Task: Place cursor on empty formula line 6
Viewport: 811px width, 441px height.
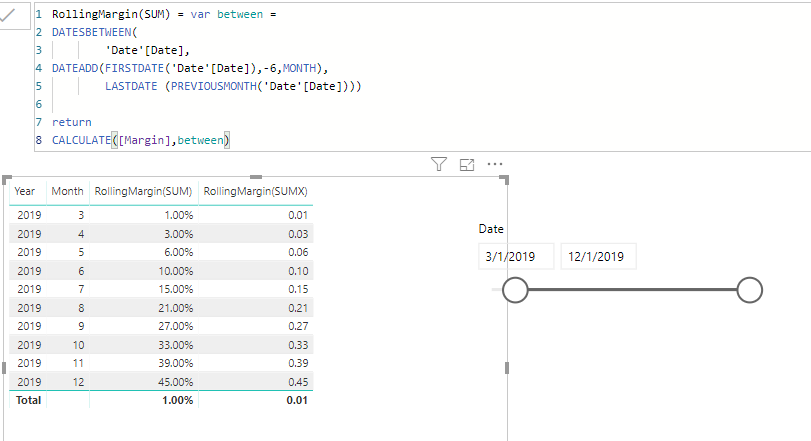Action: [207, 104]
